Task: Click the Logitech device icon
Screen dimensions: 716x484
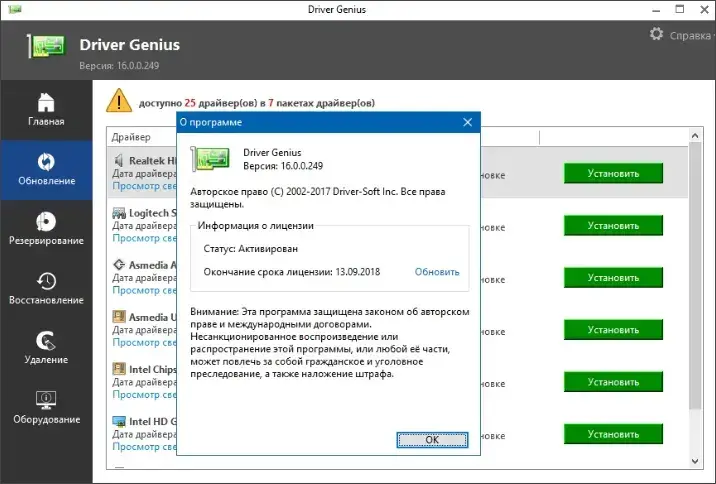Action: click(119, 213)
